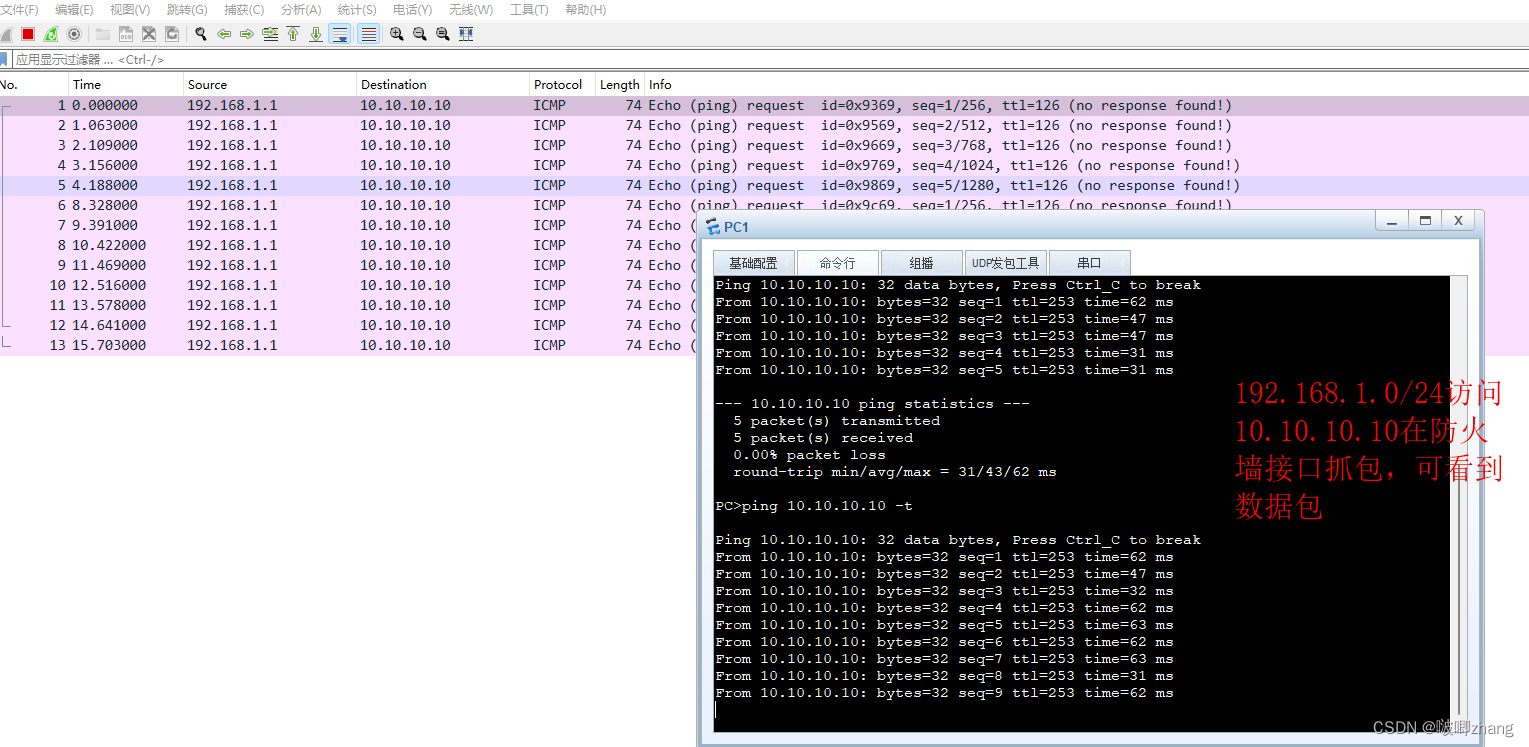Find a packet with magnifier icon
Viewport: 1529px width, 747px height.
[201, 34]
